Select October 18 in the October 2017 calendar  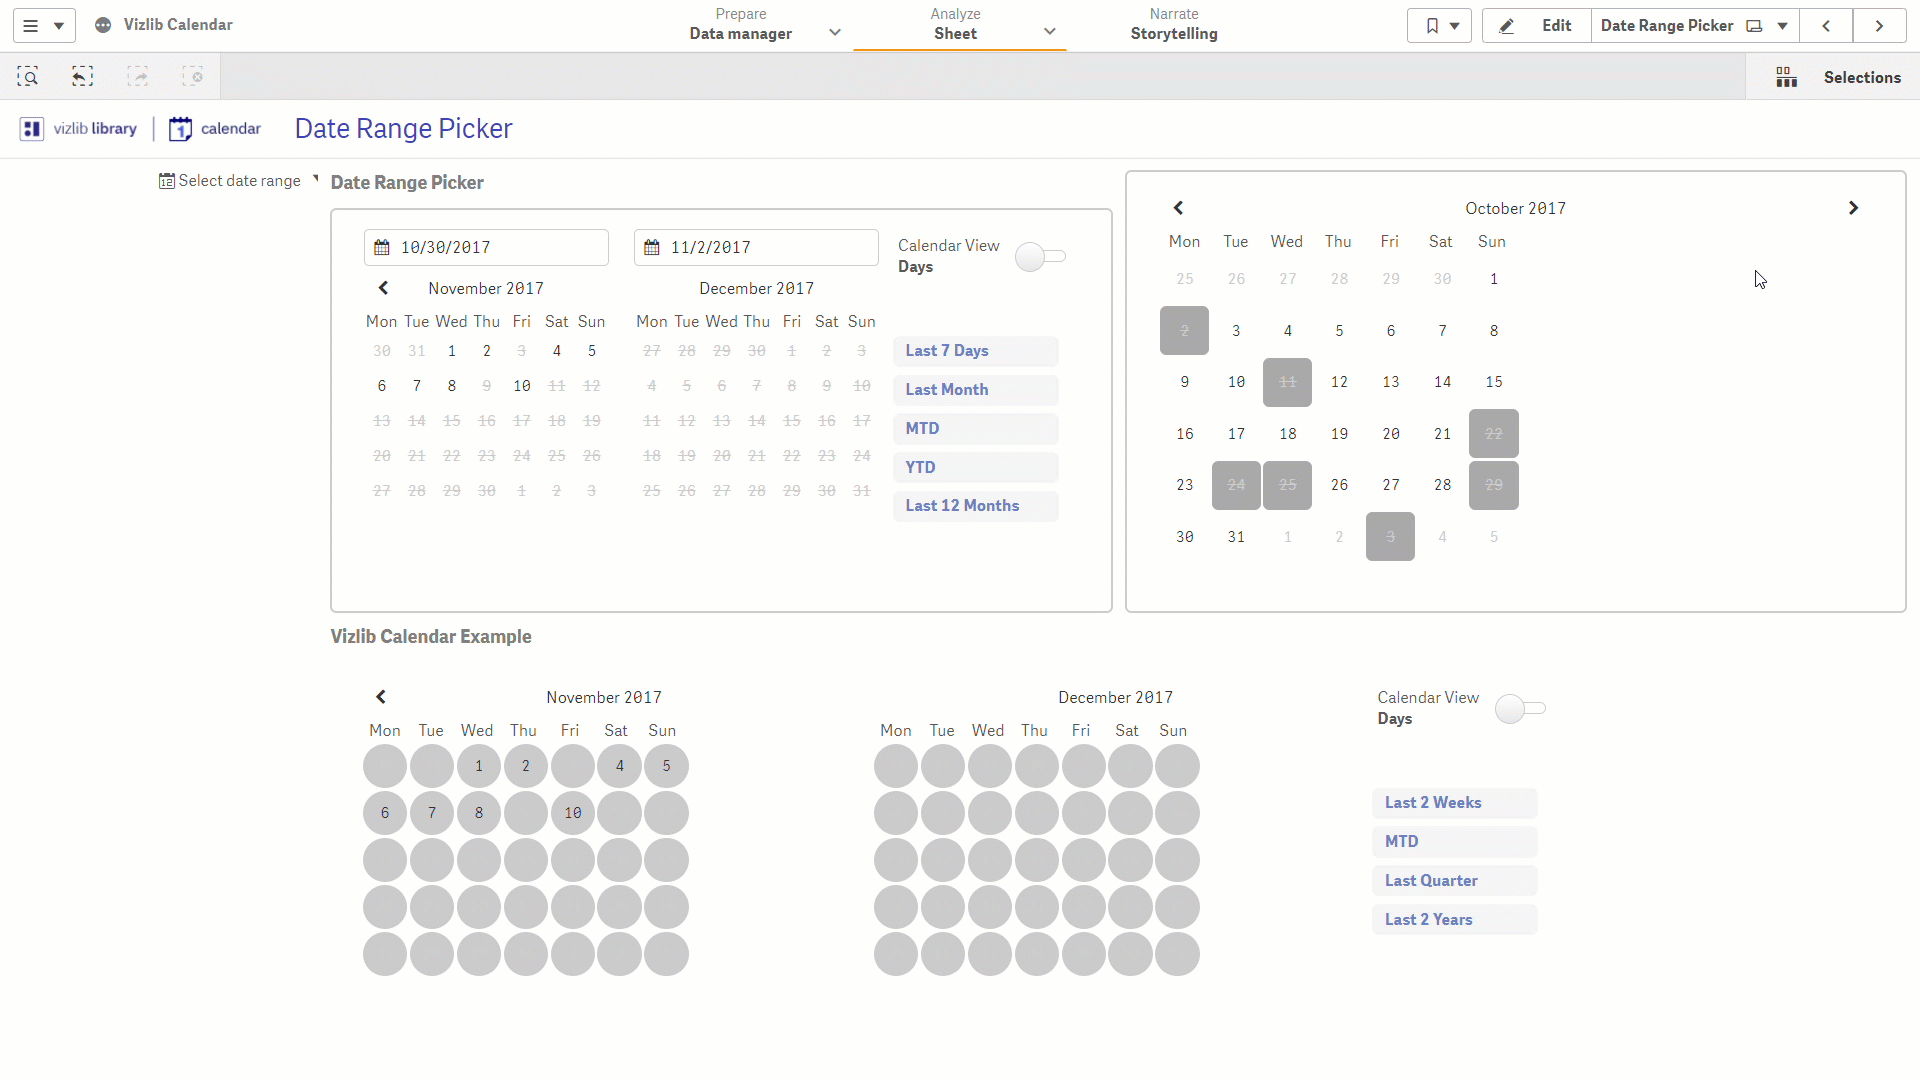pos(1288,434)
